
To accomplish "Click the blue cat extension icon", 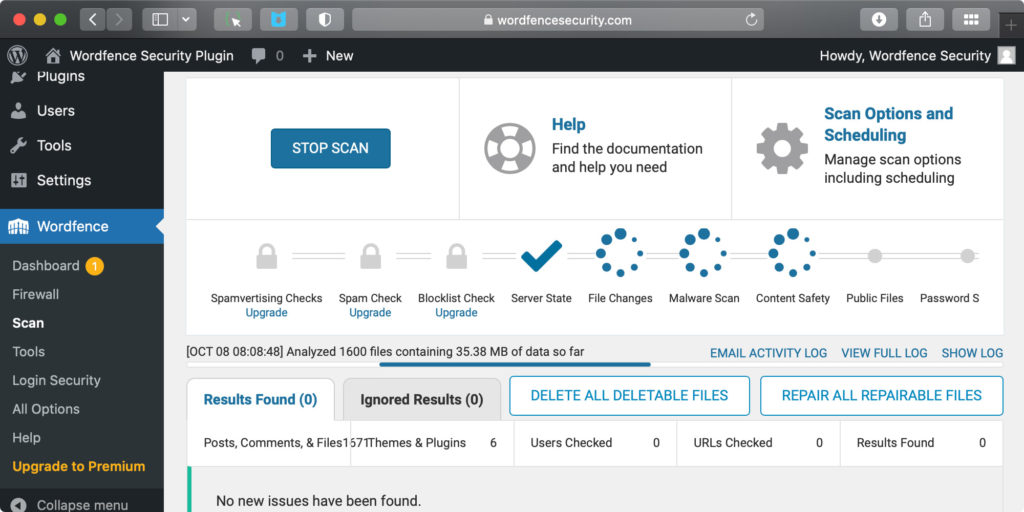I will click(x=279, y=20).
